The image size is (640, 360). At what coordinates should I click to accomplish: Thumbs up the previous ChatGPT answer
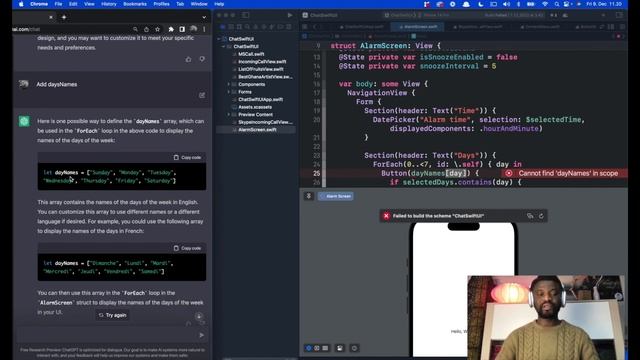pyautogui.click(x=188, y=59)
